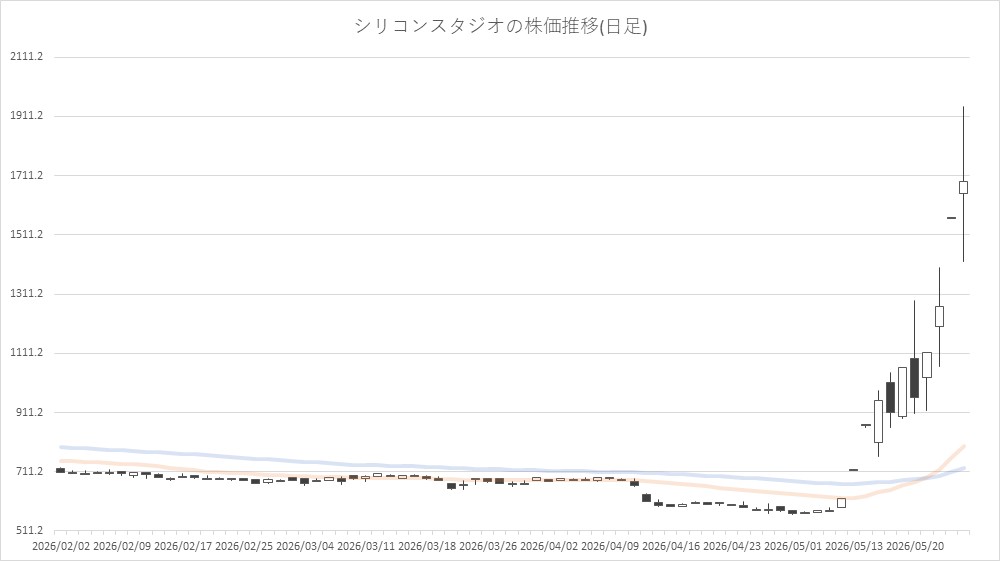
Task: Click the 1111.2 axis value
Action: pos(27,353)
